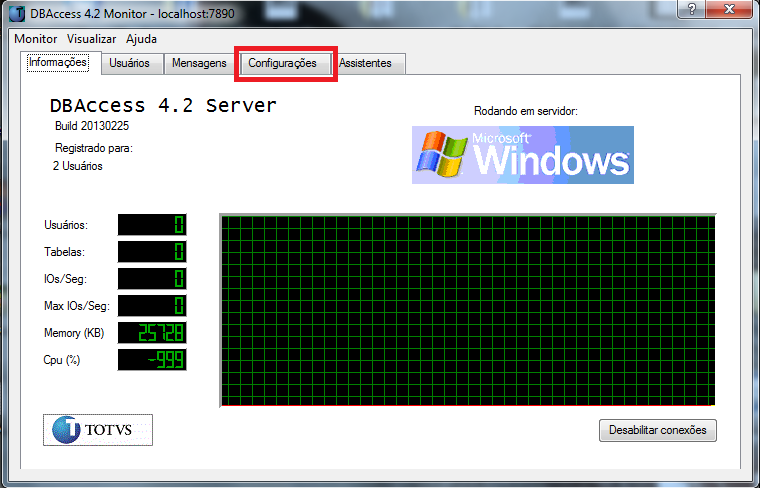Click the Desabilitar conexões button
The width and height of the screenshot is (760, 488).
tap(658, 430)
